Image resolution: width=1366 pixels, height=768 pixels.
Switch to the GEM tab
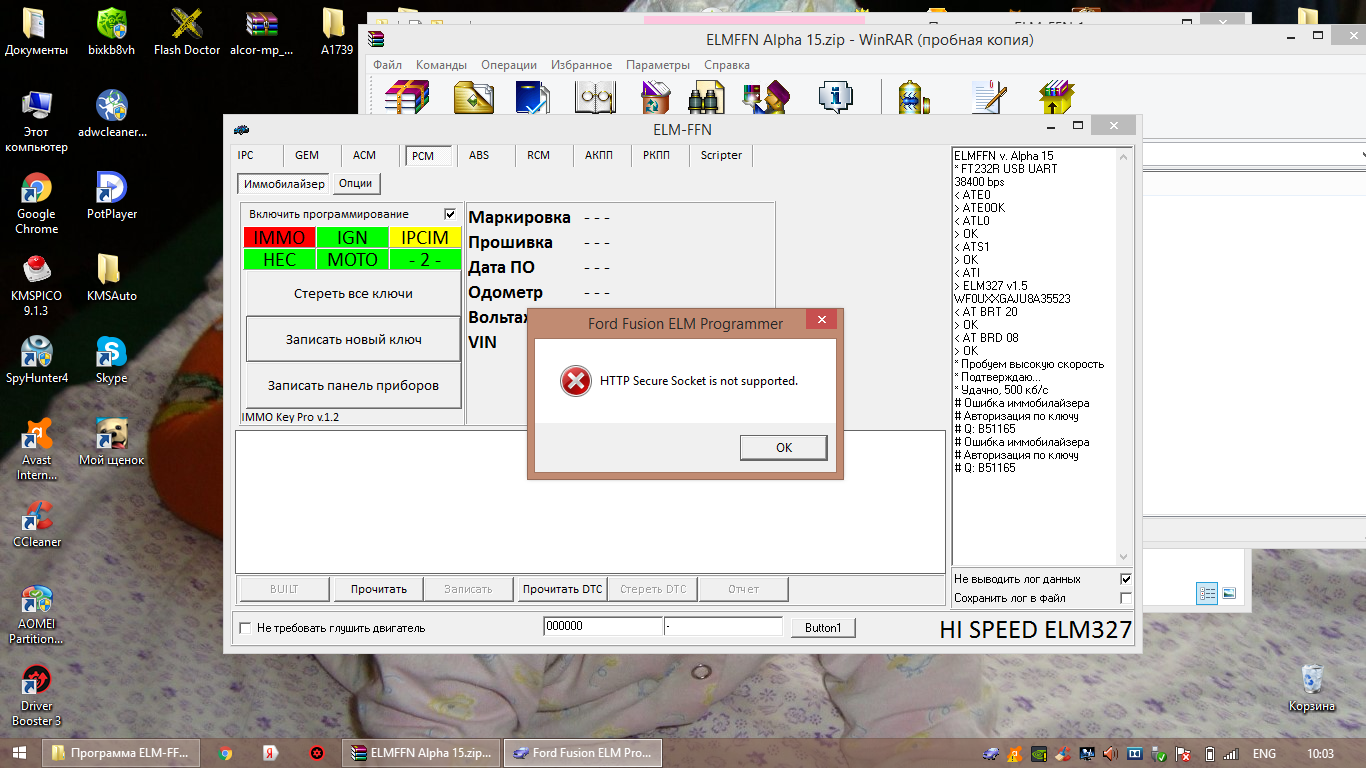(307, 156)
